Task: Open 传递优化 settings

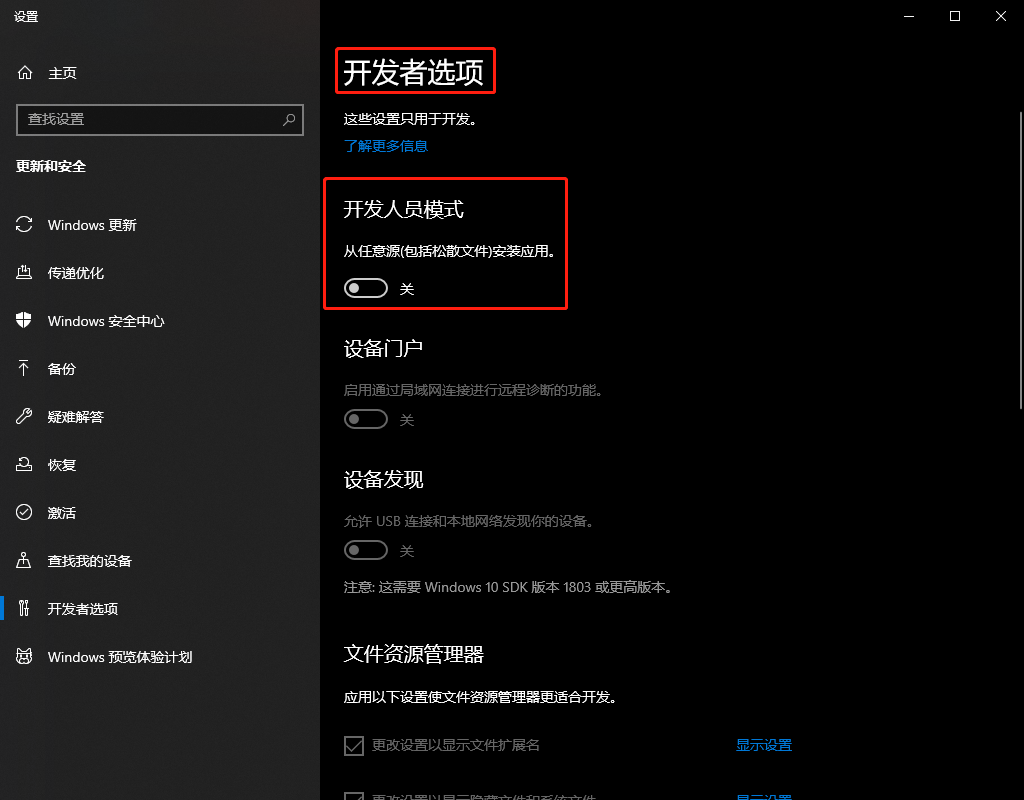Action: [x=76, y=273]
